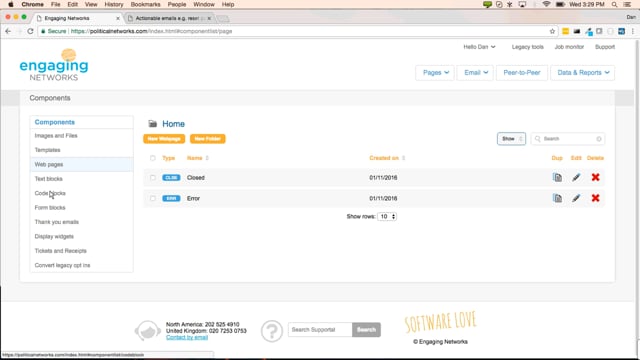Screen dimensions: 640x360
Task: Open the Email dropdown menu
Action: tap(475, 73)
